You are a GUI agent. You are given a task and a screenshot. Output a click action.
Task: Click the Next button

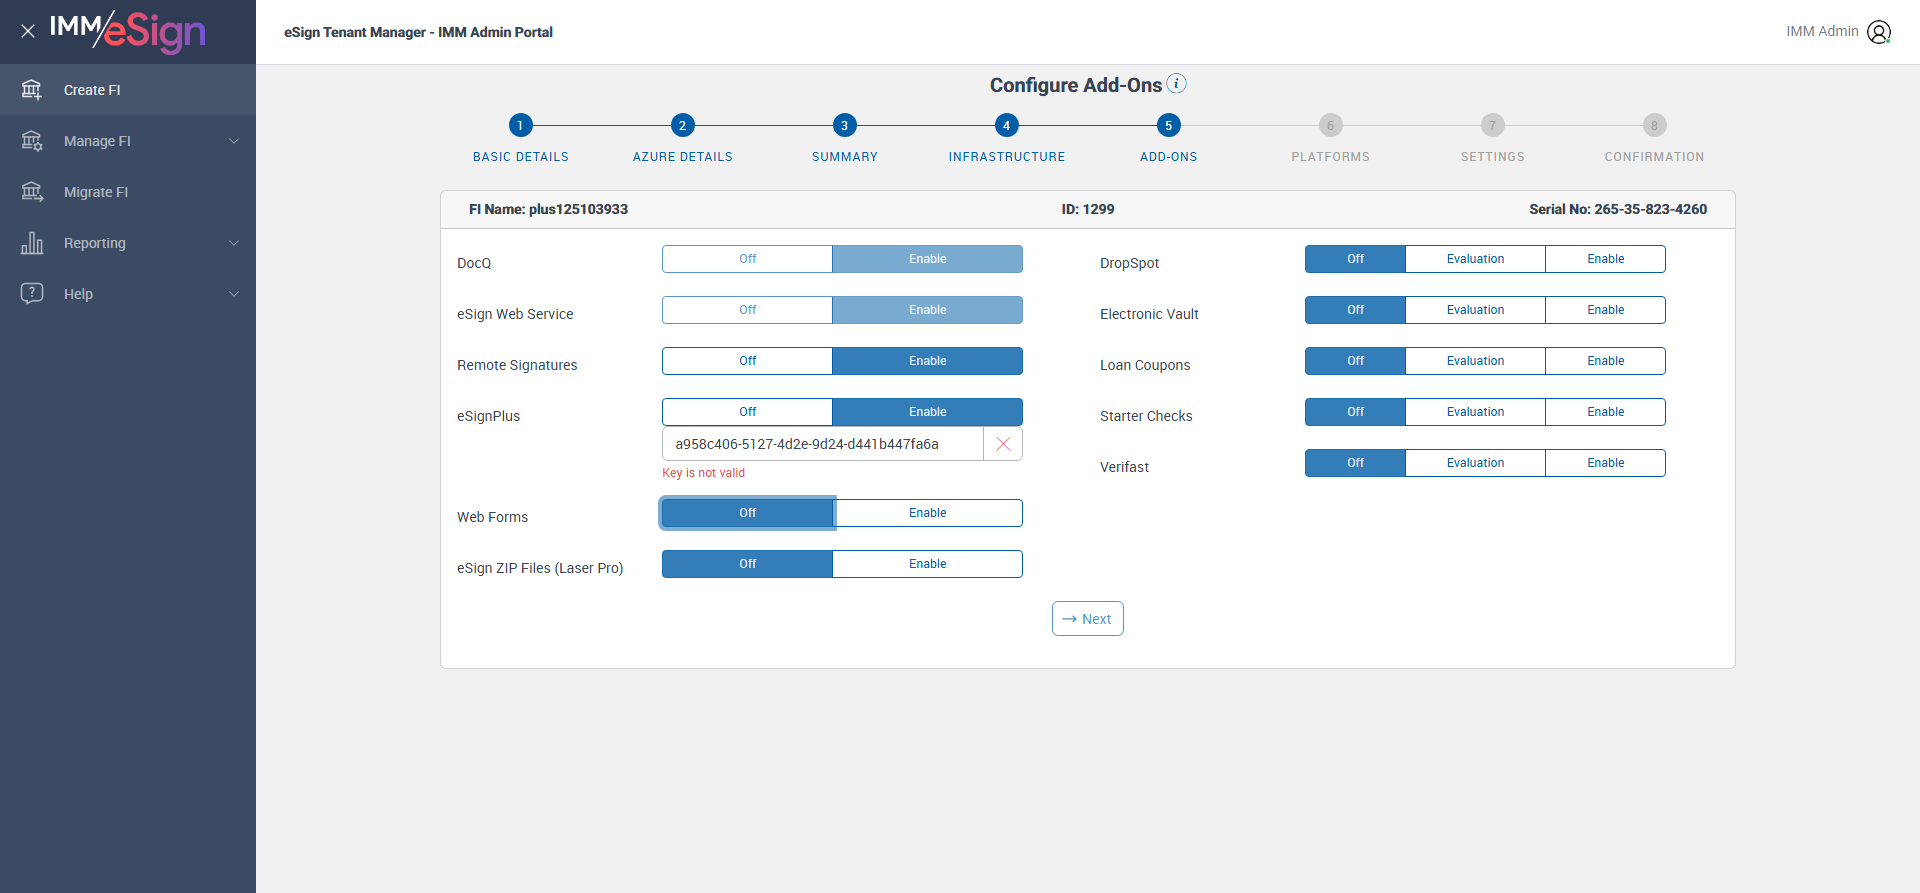tap(1087, 619)
